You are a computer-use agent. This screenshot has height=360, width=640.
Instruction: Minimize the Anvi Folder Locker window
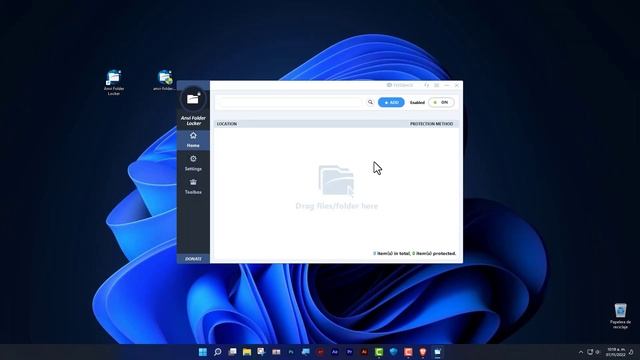447,85
